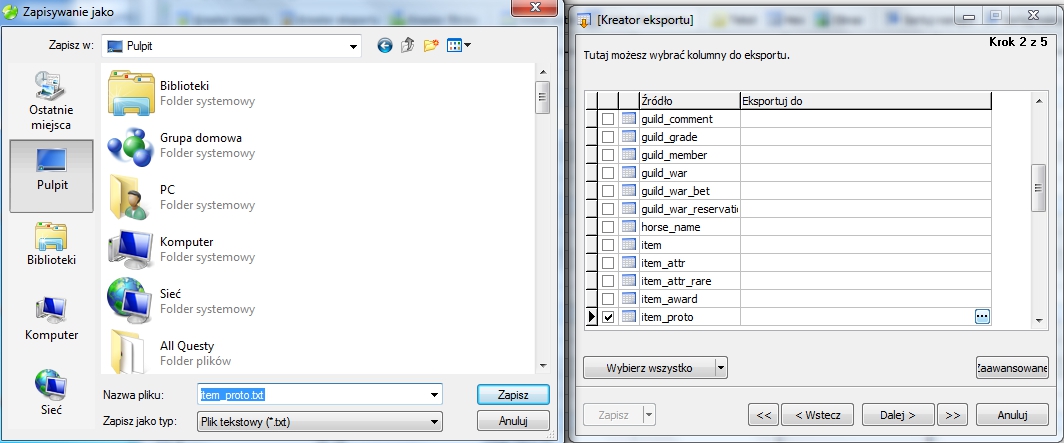Check the guild_grade checkbox
This screenshot has width=1064, height=443.
point(608,137)
